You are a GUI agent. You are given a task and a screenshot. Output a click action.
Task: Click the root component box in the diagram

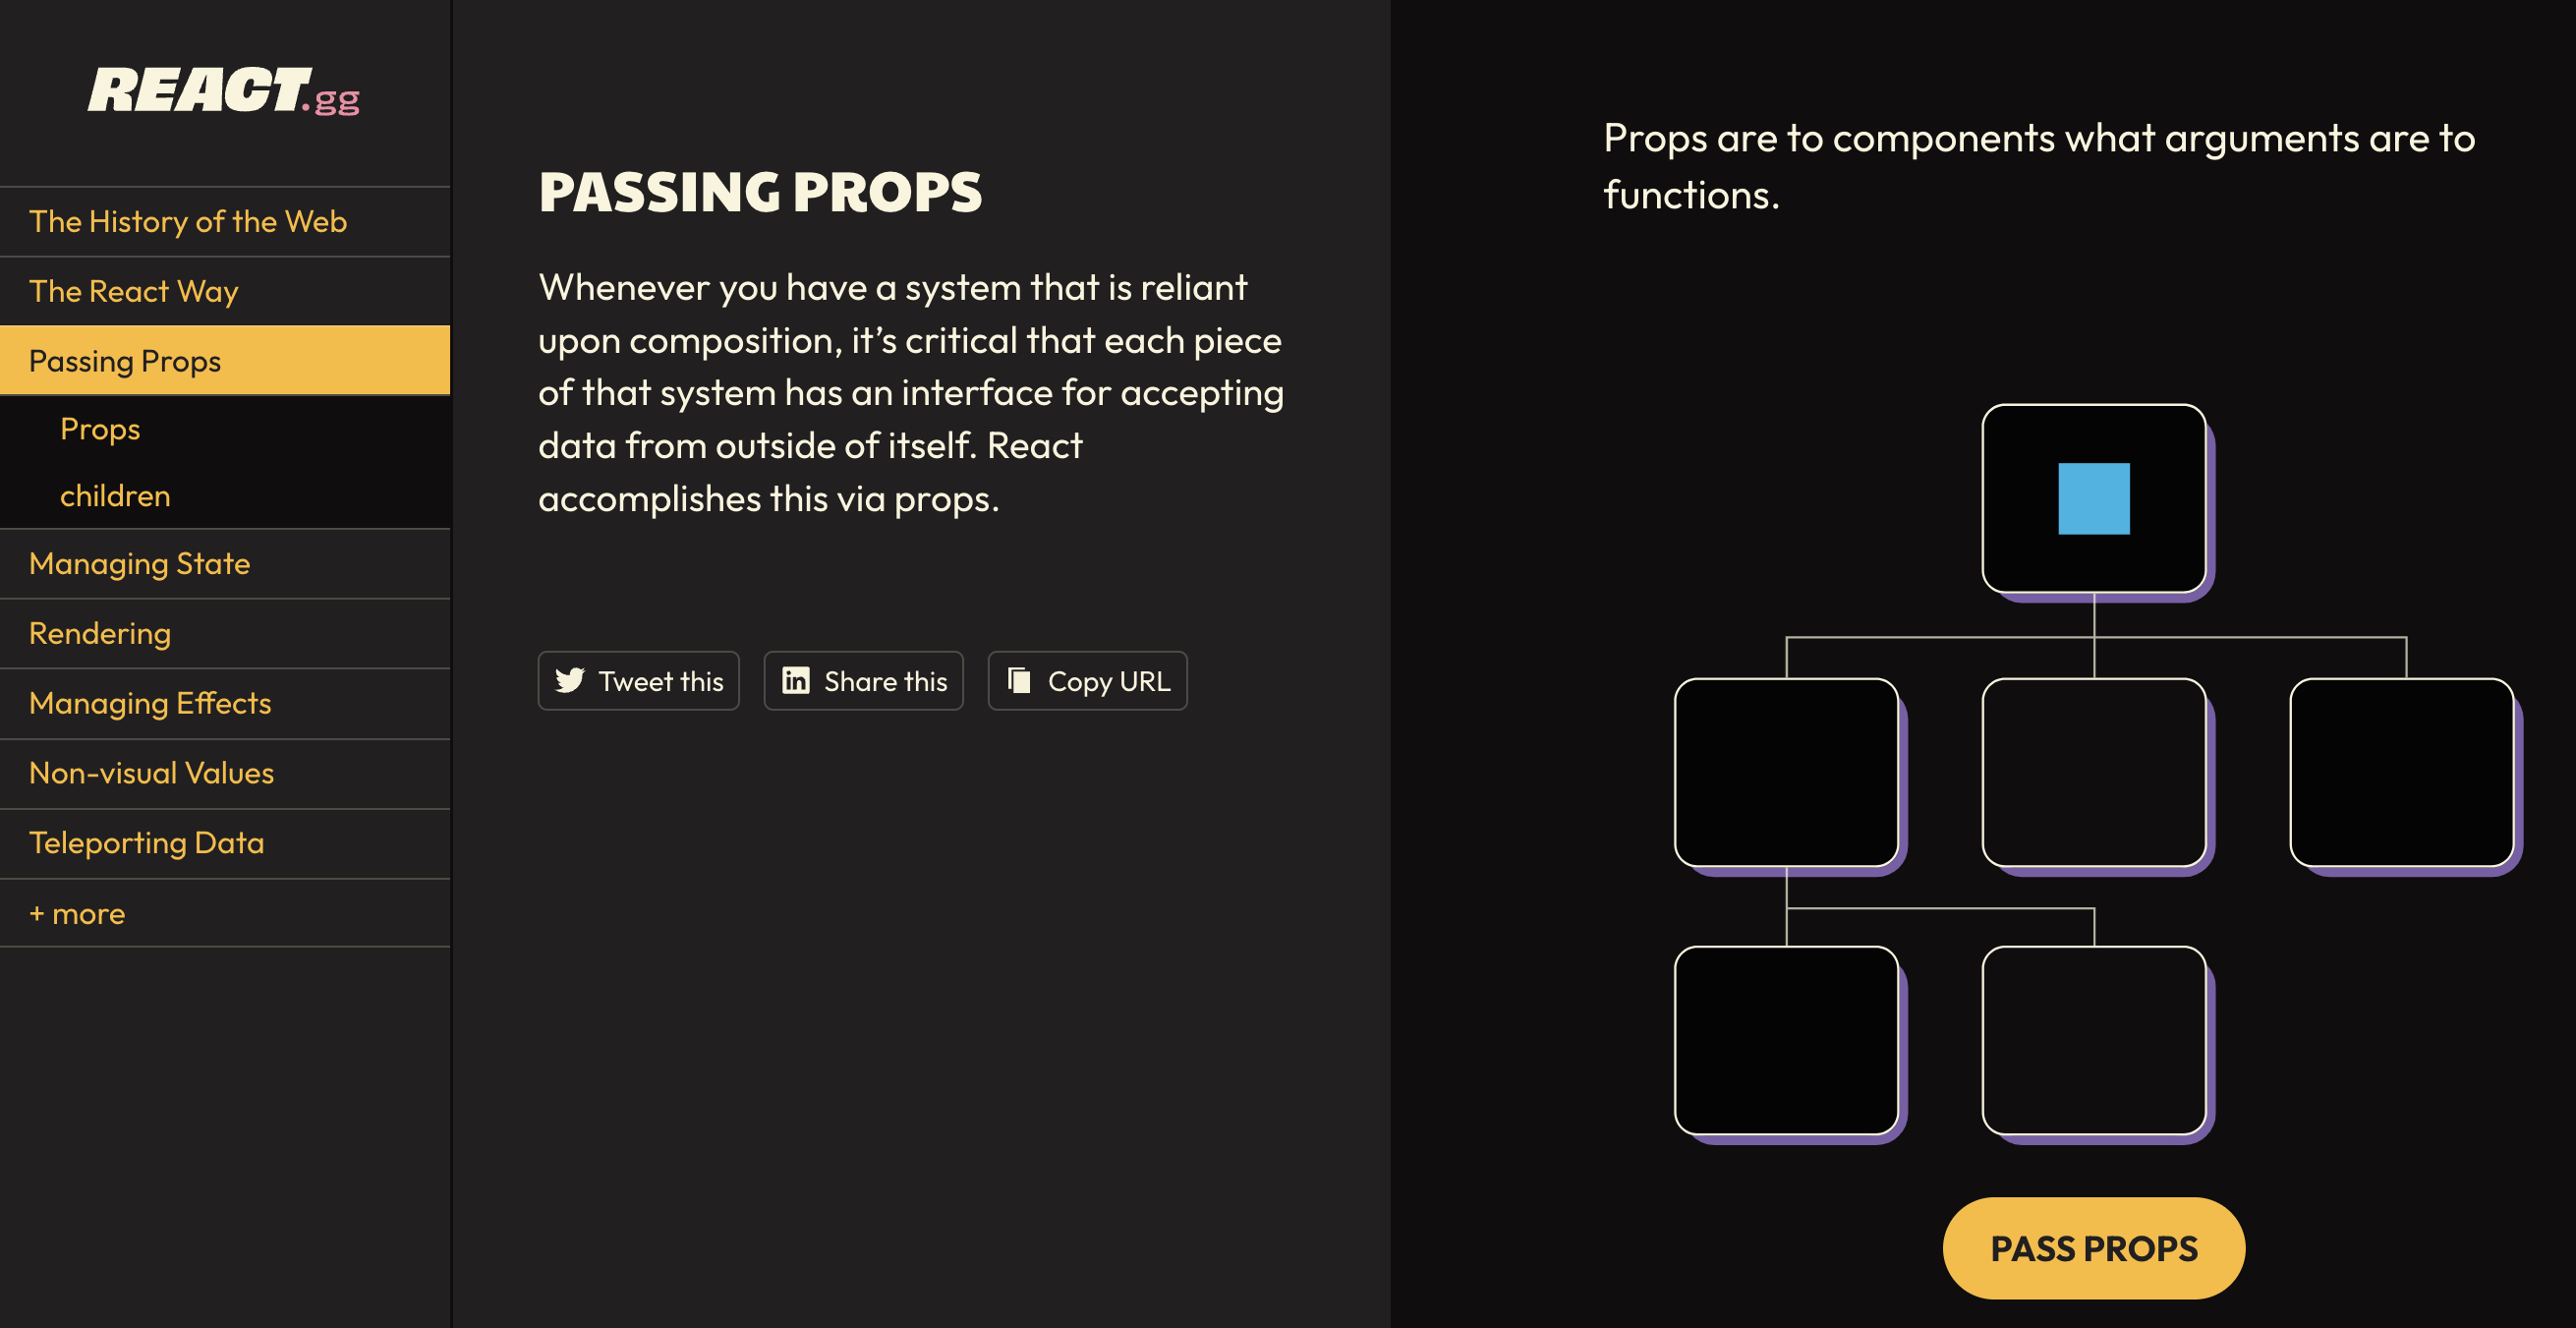(x=2094, y=498)
